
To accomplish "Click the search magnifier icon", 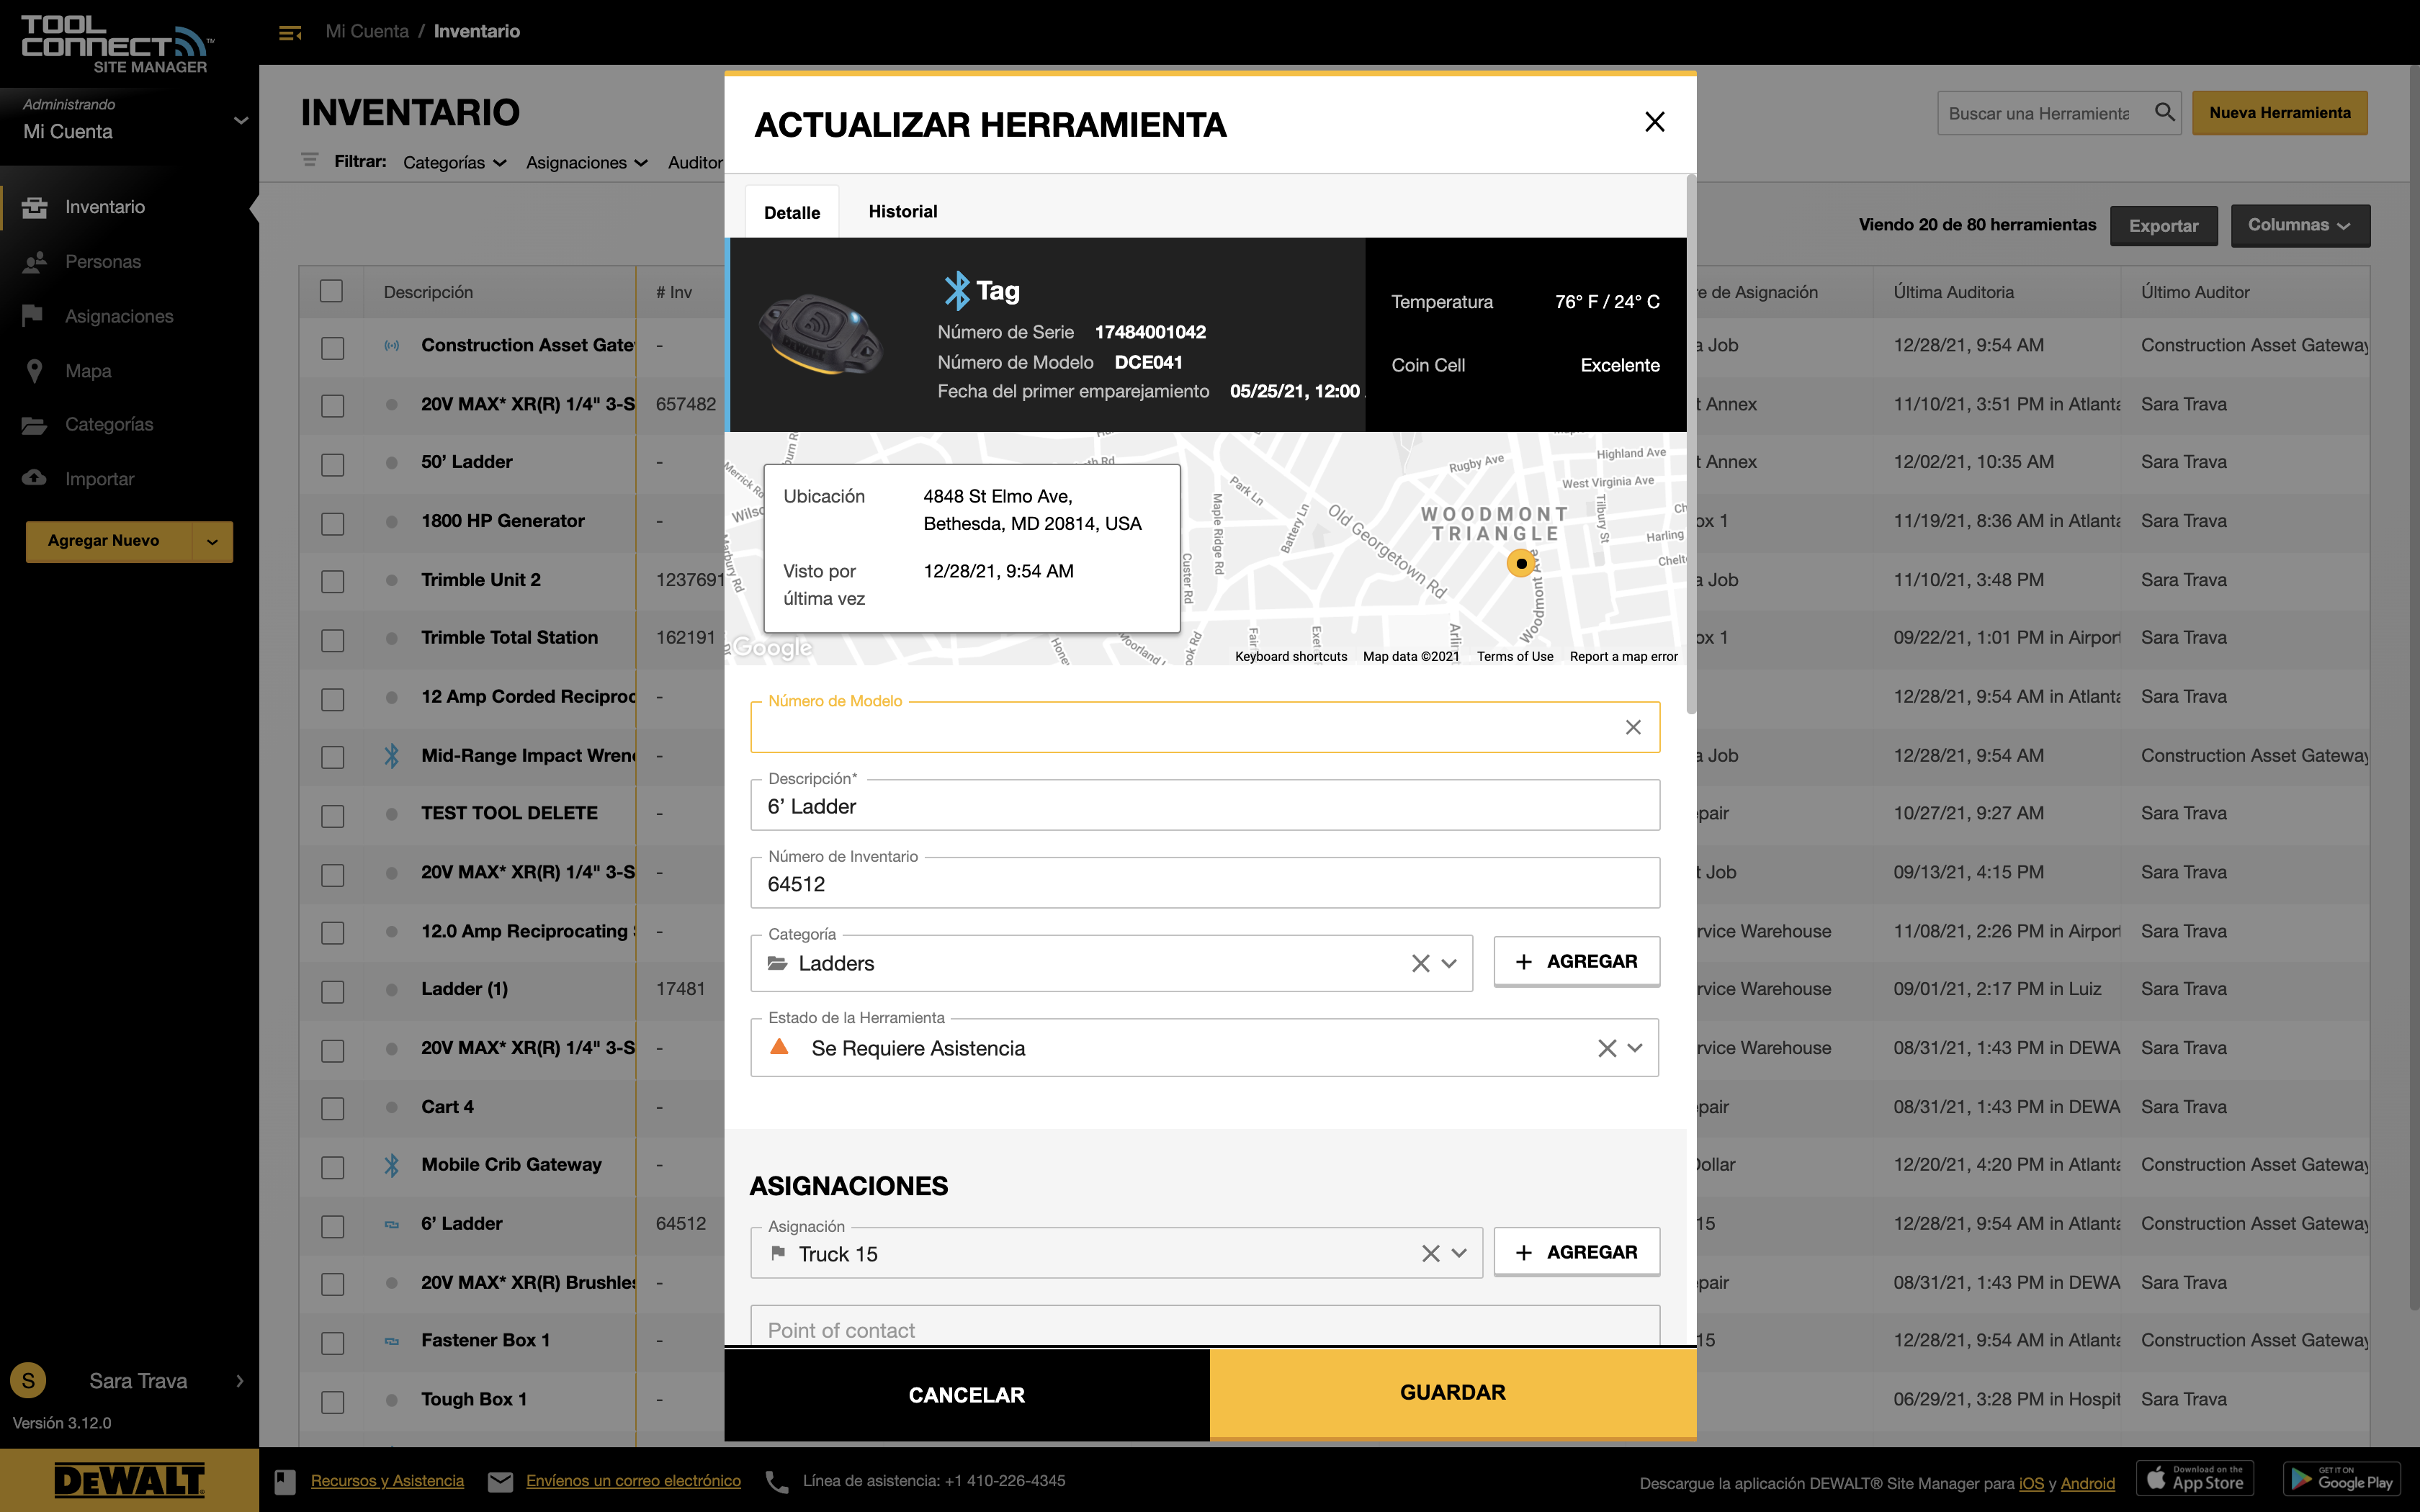I will tap(2164, 112).
